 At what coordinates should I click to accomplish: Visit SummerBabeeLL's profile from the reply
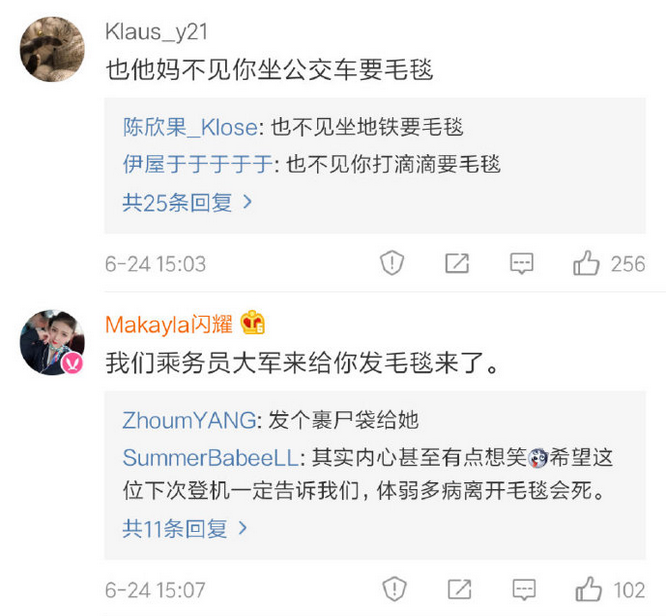(210, 457)
